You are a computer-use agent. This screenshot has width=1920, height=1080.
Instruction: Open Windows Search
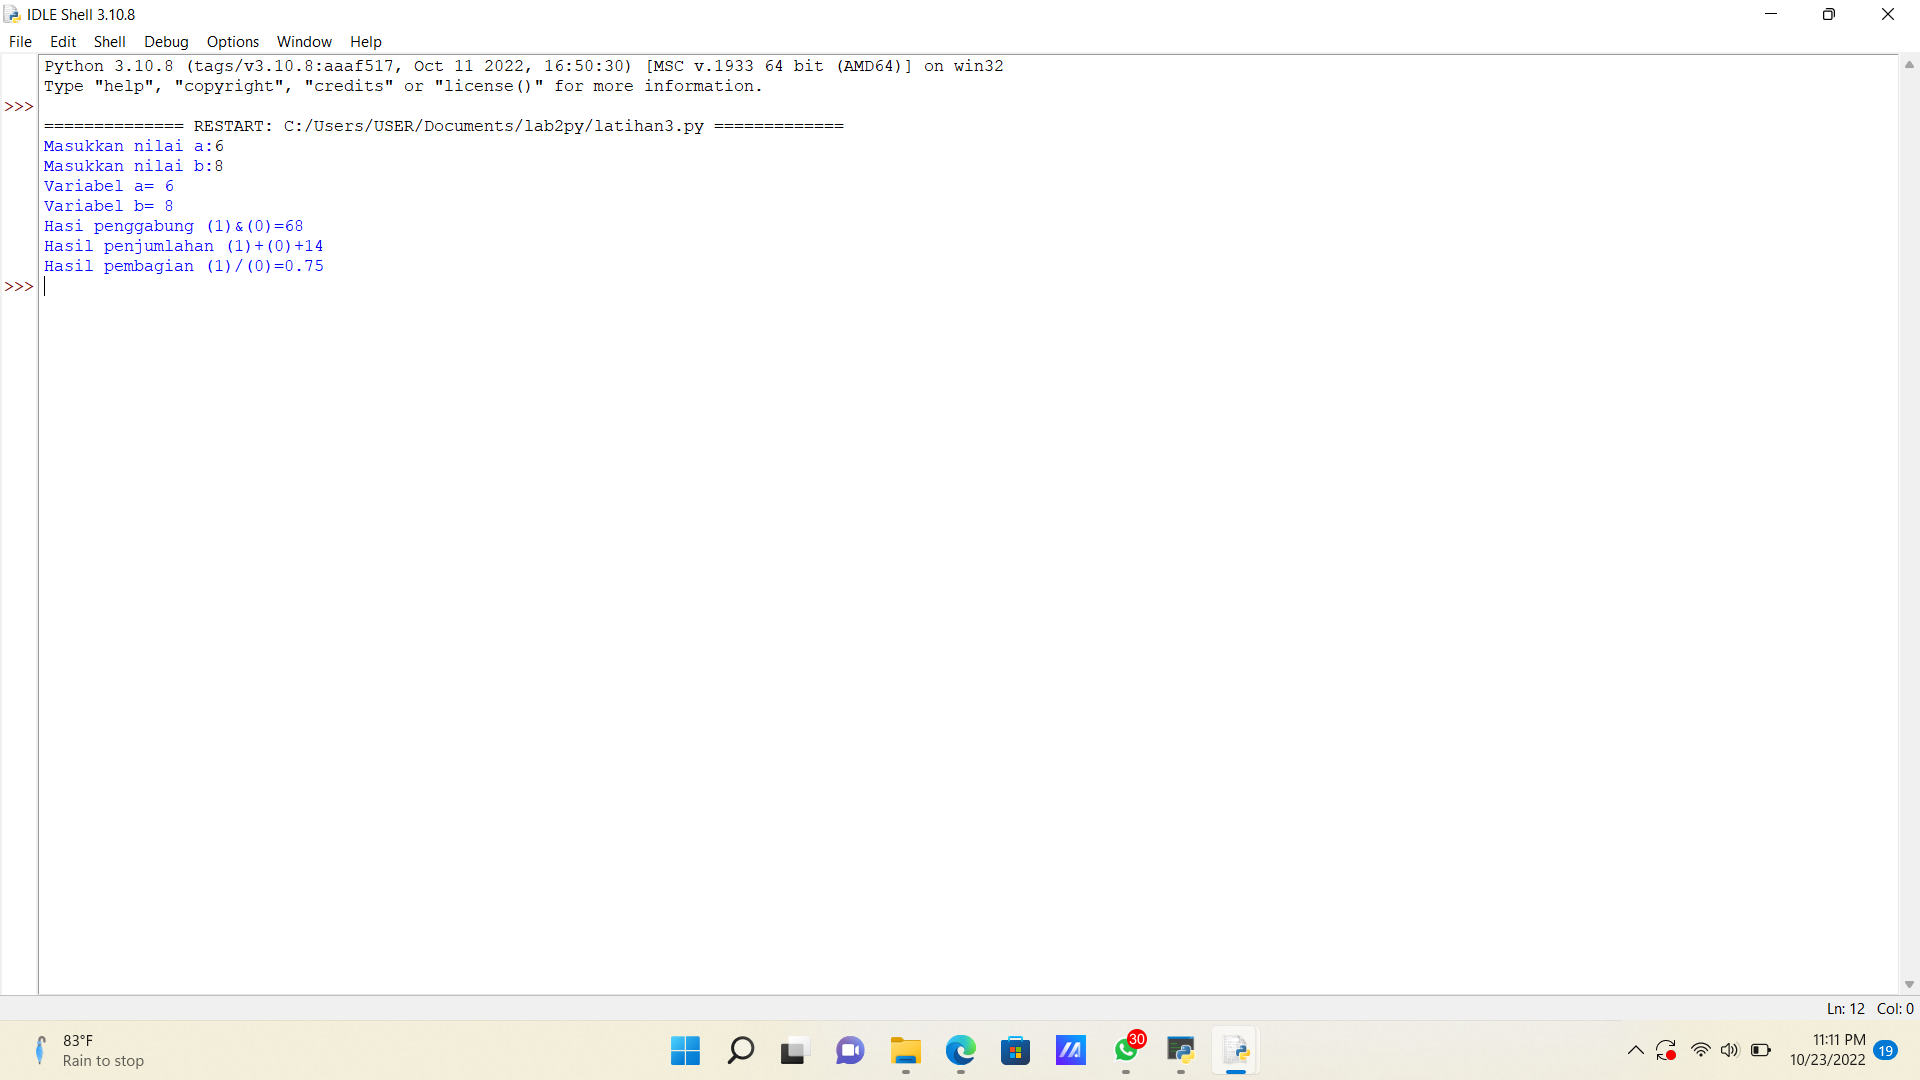point(741,1051)
